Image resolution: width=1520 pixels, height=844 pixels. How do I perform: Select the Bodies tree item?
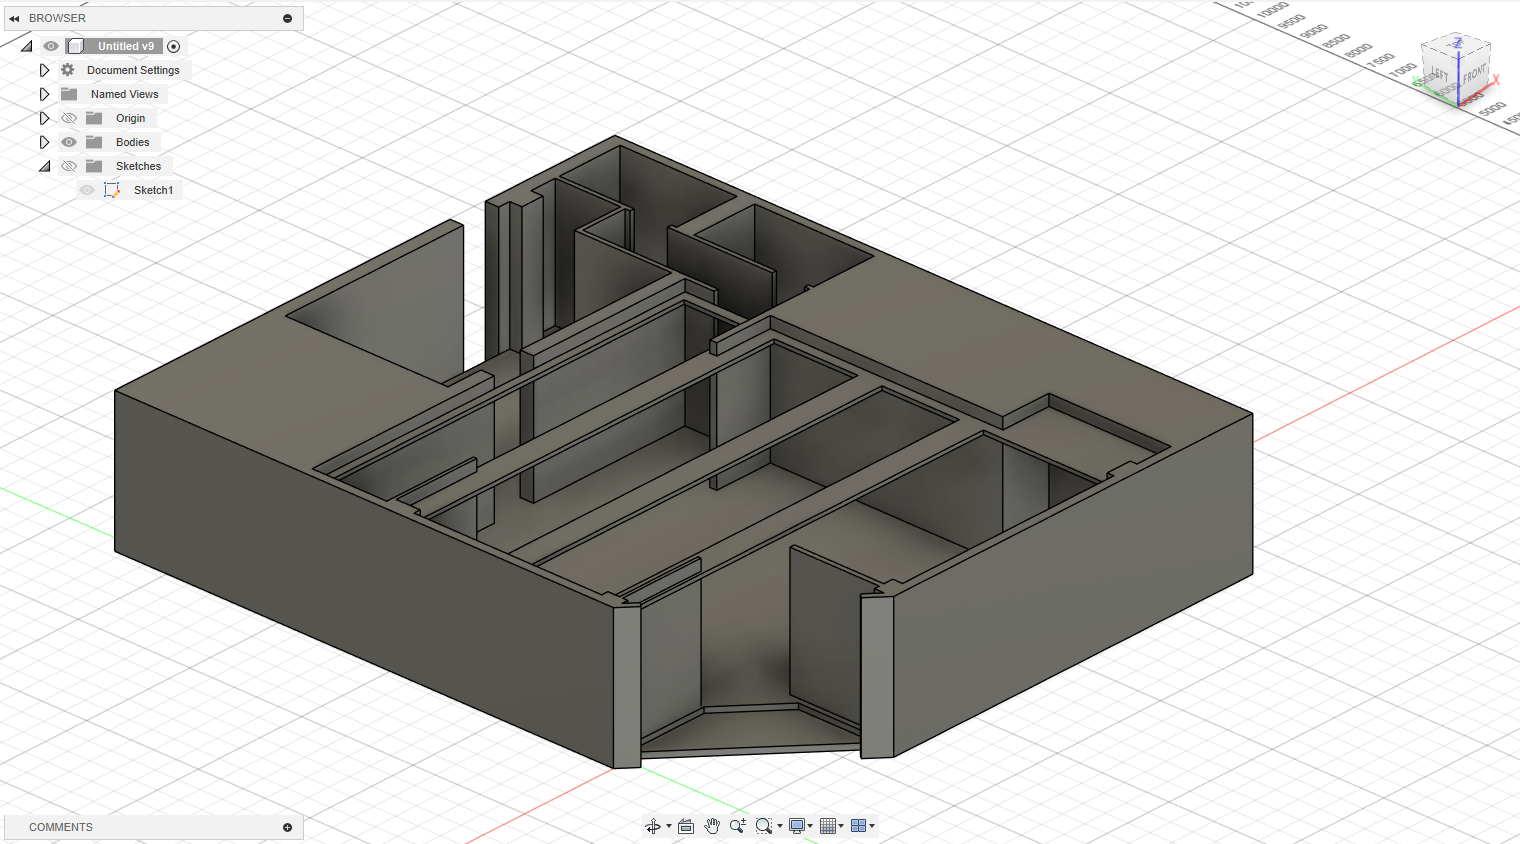[133, 142]
